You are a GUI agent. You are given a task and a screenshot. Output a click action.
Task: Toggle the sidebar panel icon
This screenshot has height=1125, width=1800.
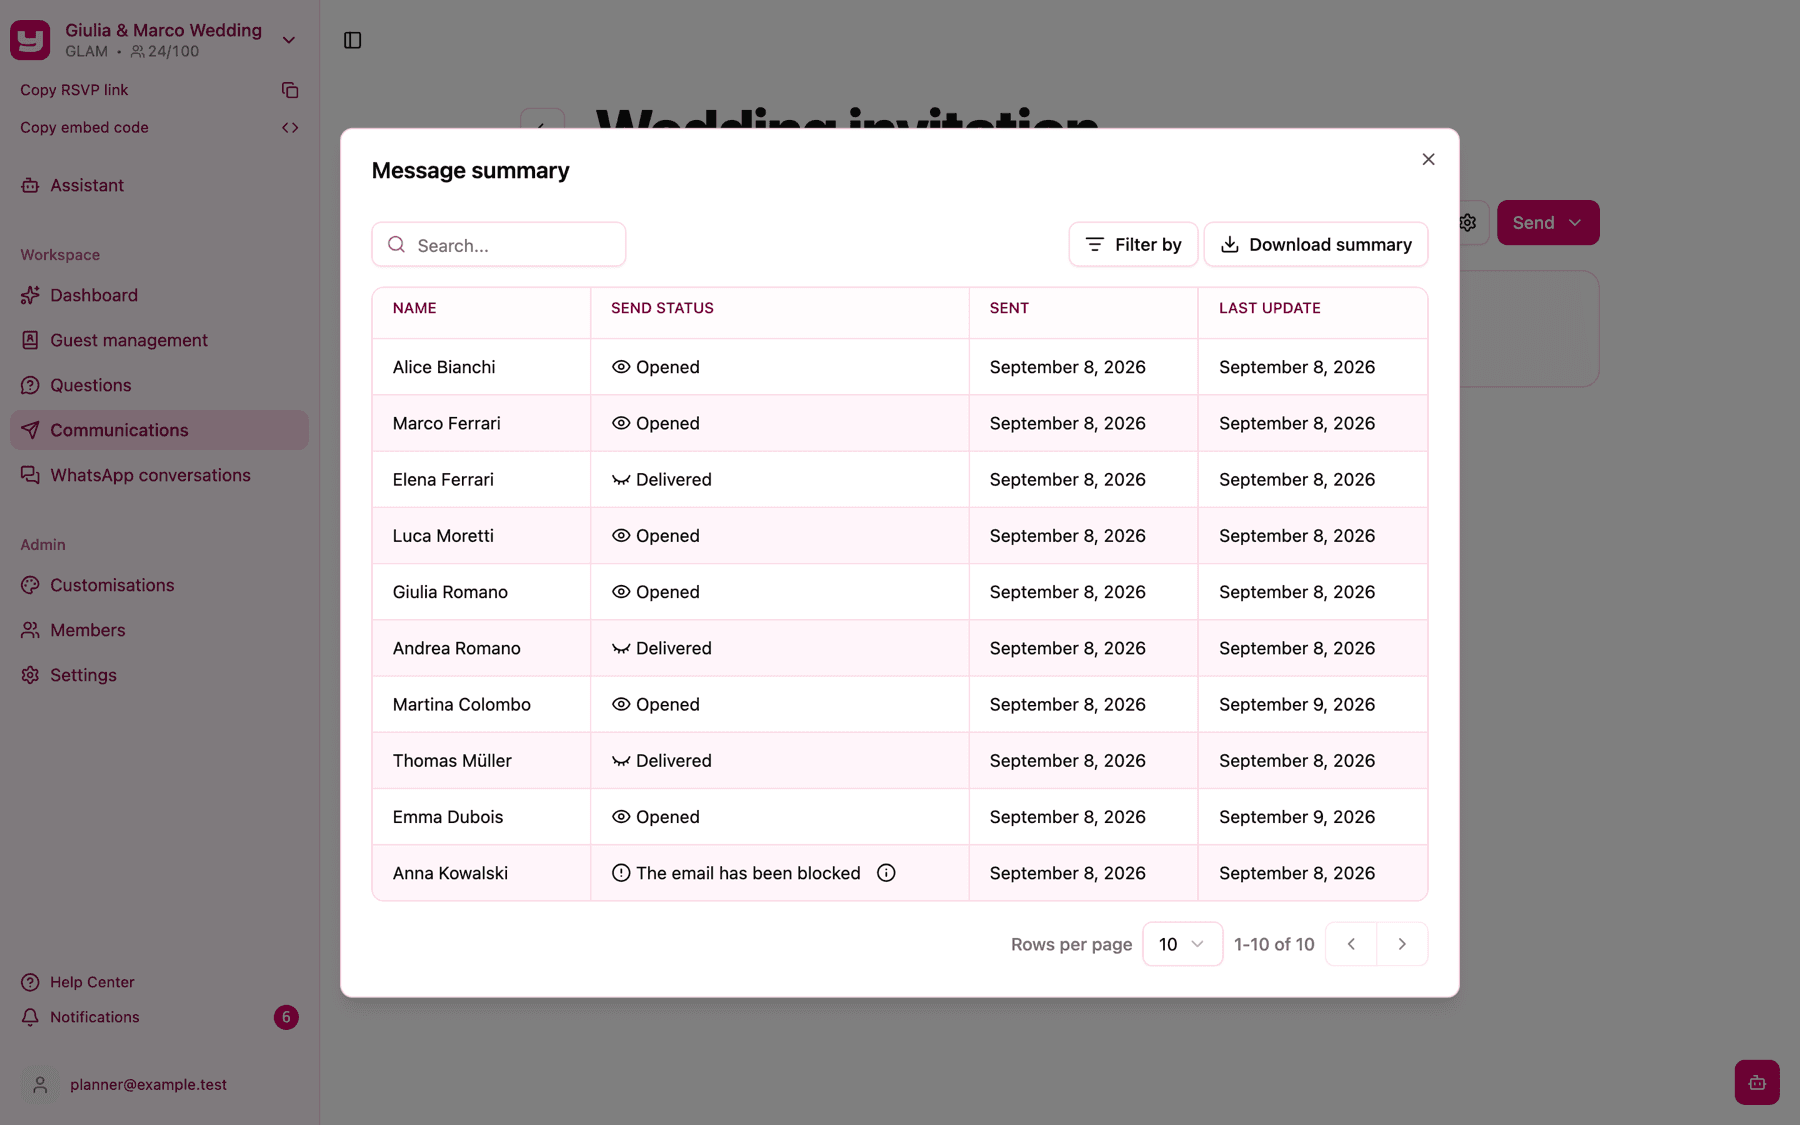(x=352, y=40)
